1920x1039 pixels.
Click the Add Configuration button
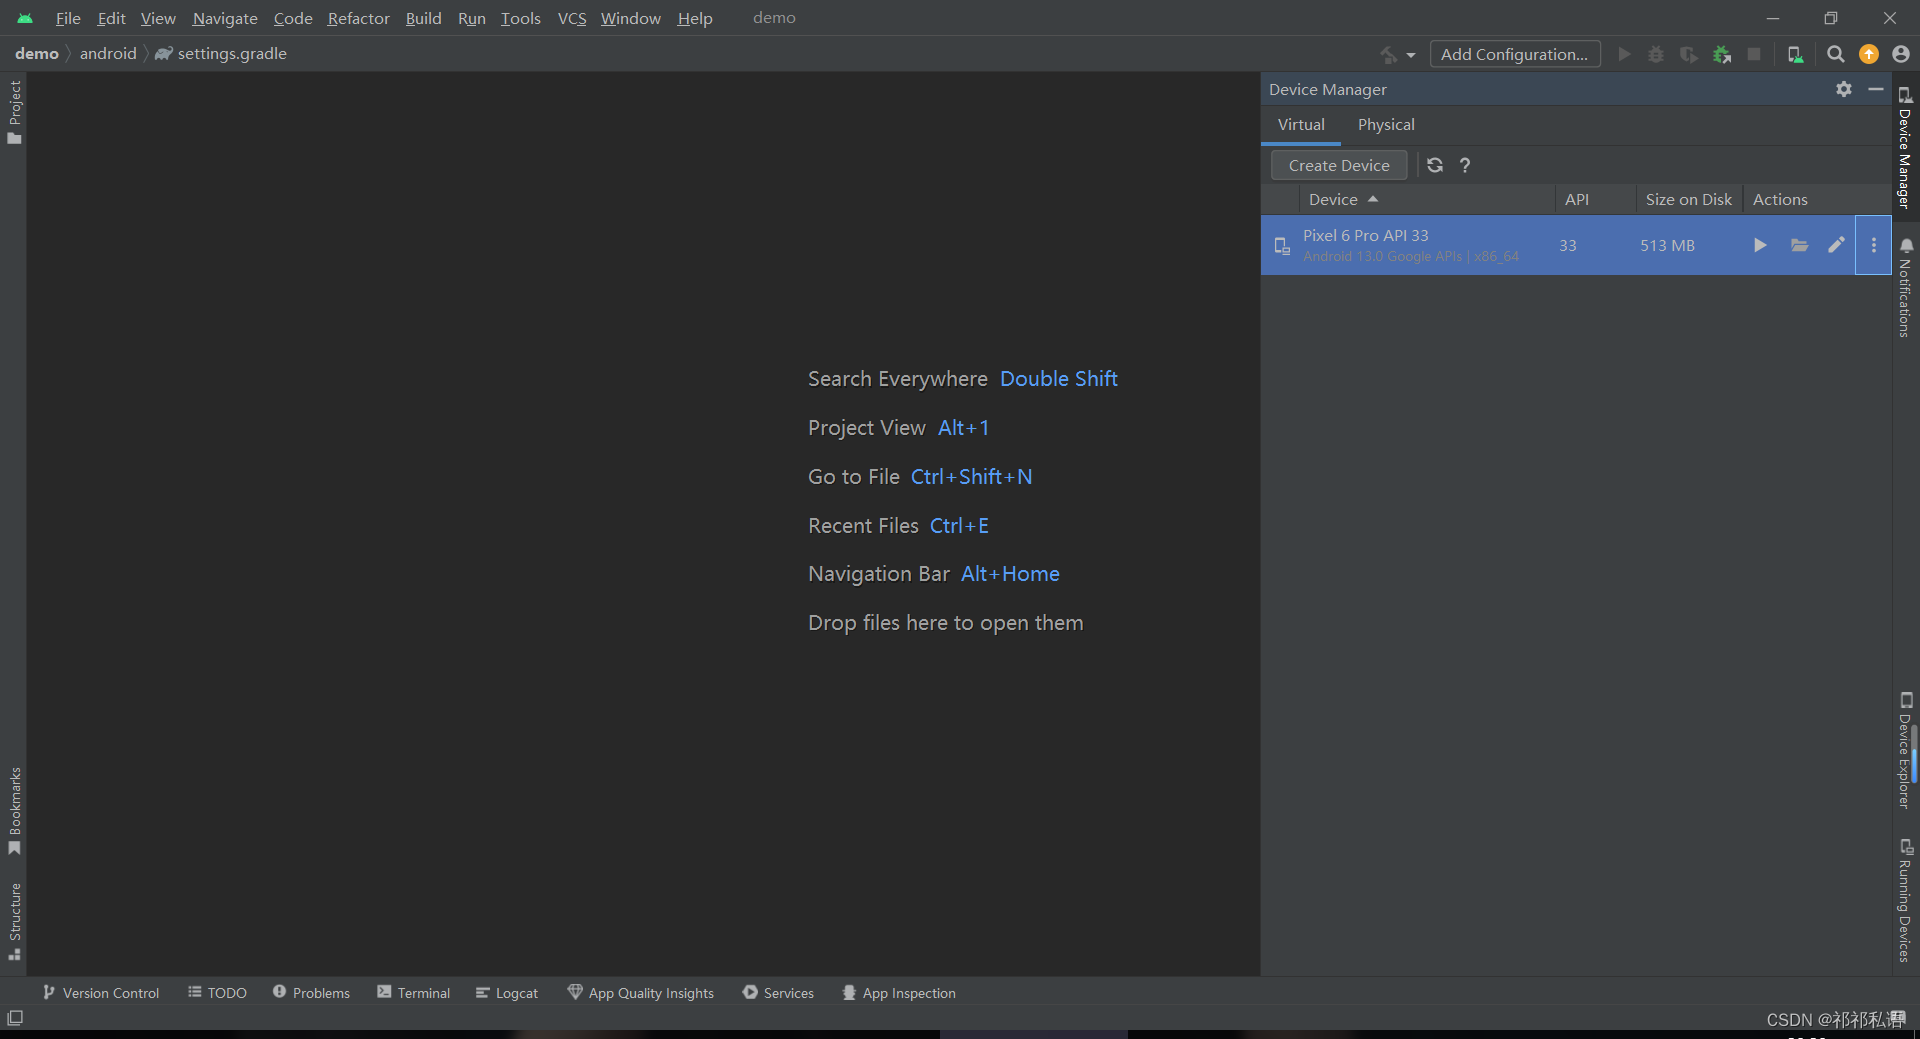[x=1514, y=54]
